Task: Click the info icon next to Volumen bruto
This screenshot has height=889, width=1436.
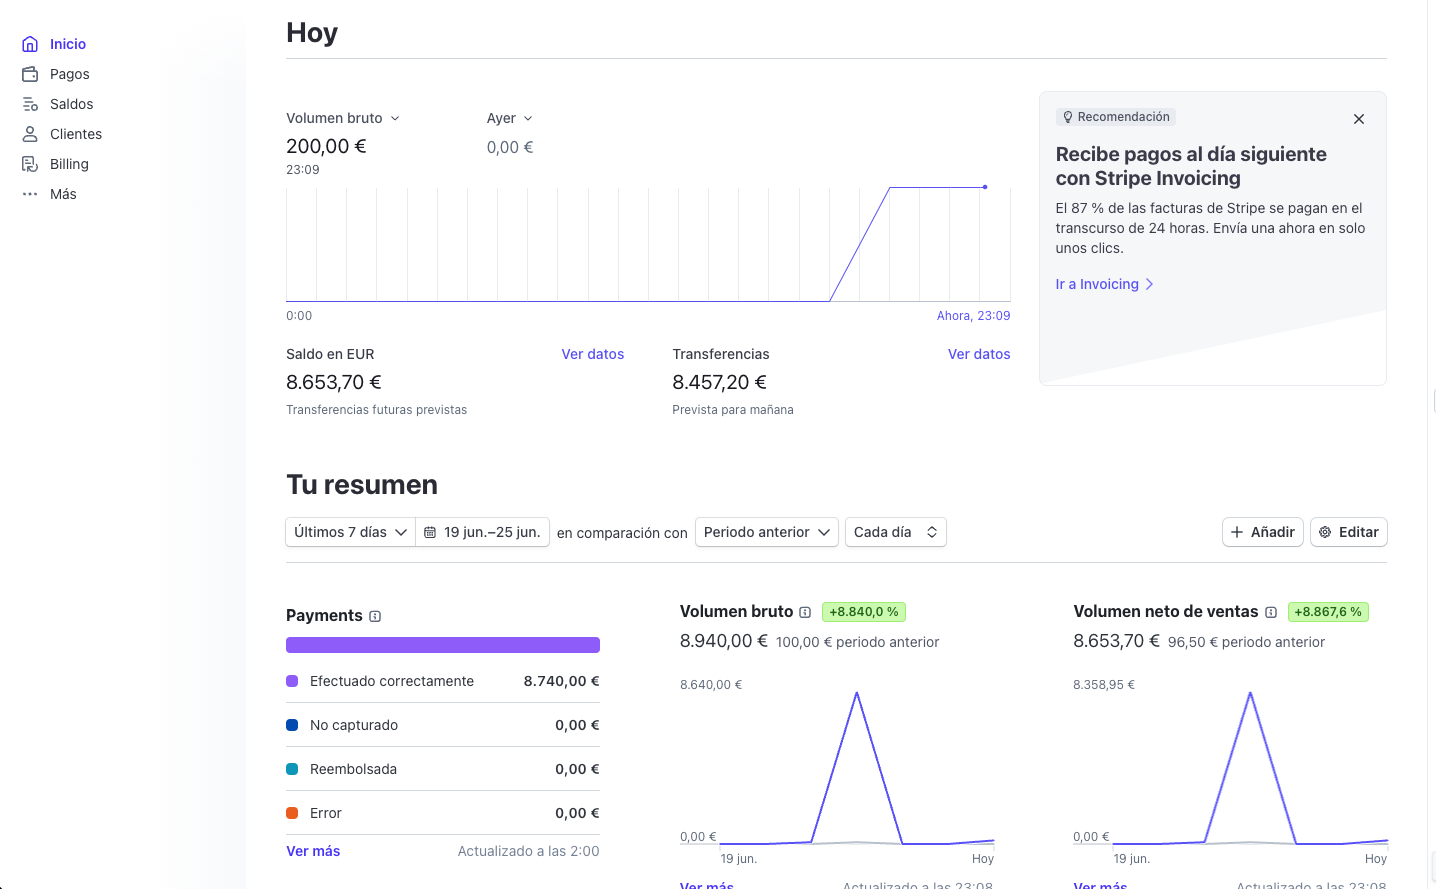Action: coord(806,611)
